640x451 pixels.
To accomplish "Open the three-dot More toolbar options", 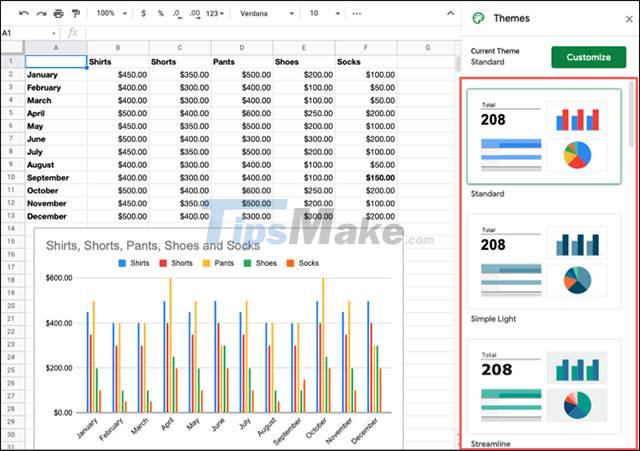I will (356, 13).
